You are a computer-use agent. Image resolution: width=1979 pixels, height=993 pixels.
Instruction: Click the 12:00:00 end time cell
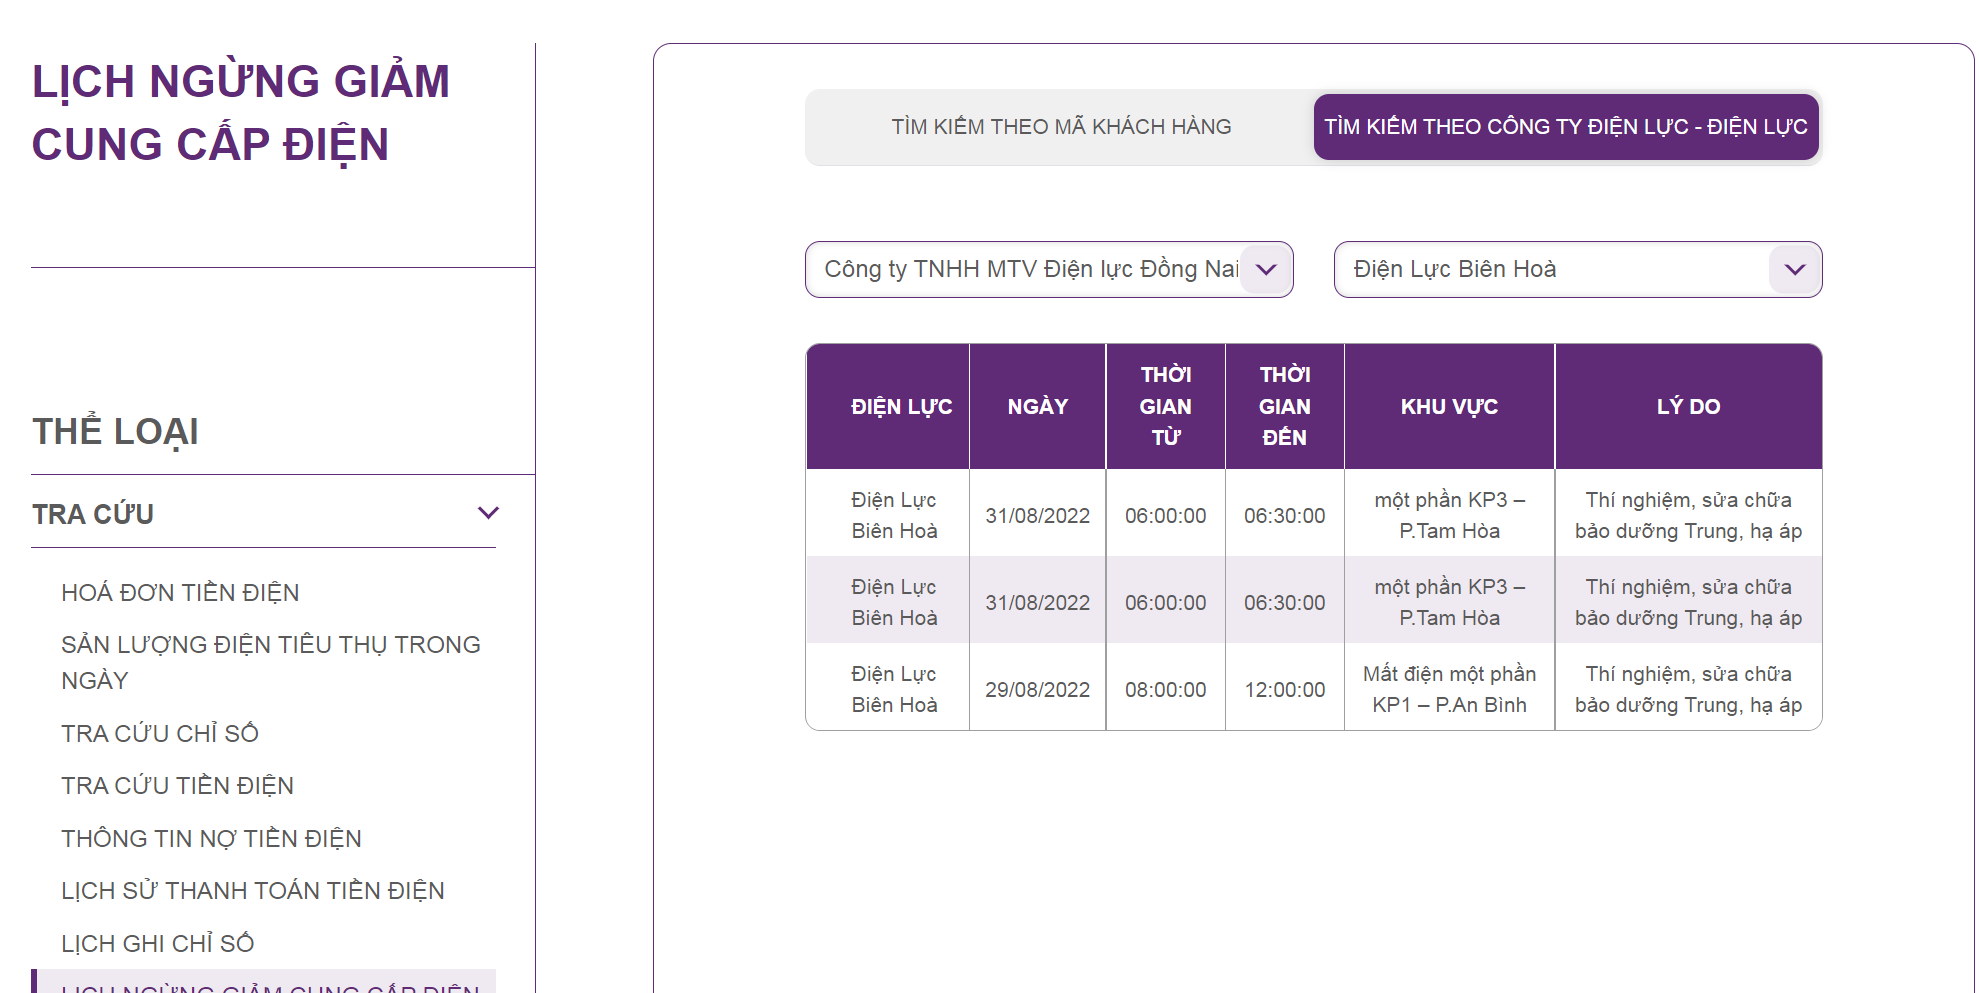coord(1284,690)
